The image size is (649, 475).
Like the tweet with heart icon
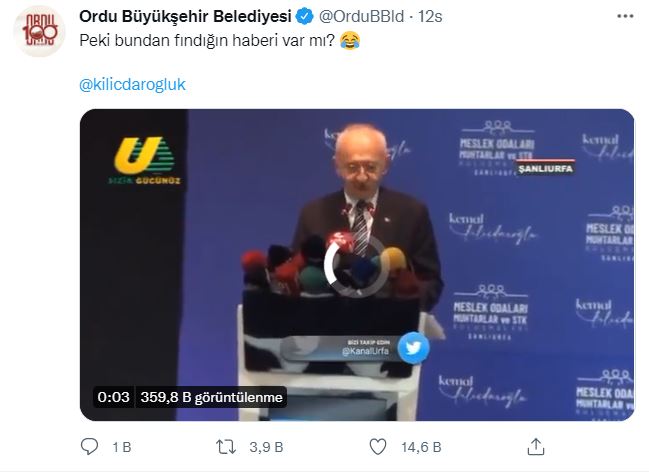pos(377,447)
